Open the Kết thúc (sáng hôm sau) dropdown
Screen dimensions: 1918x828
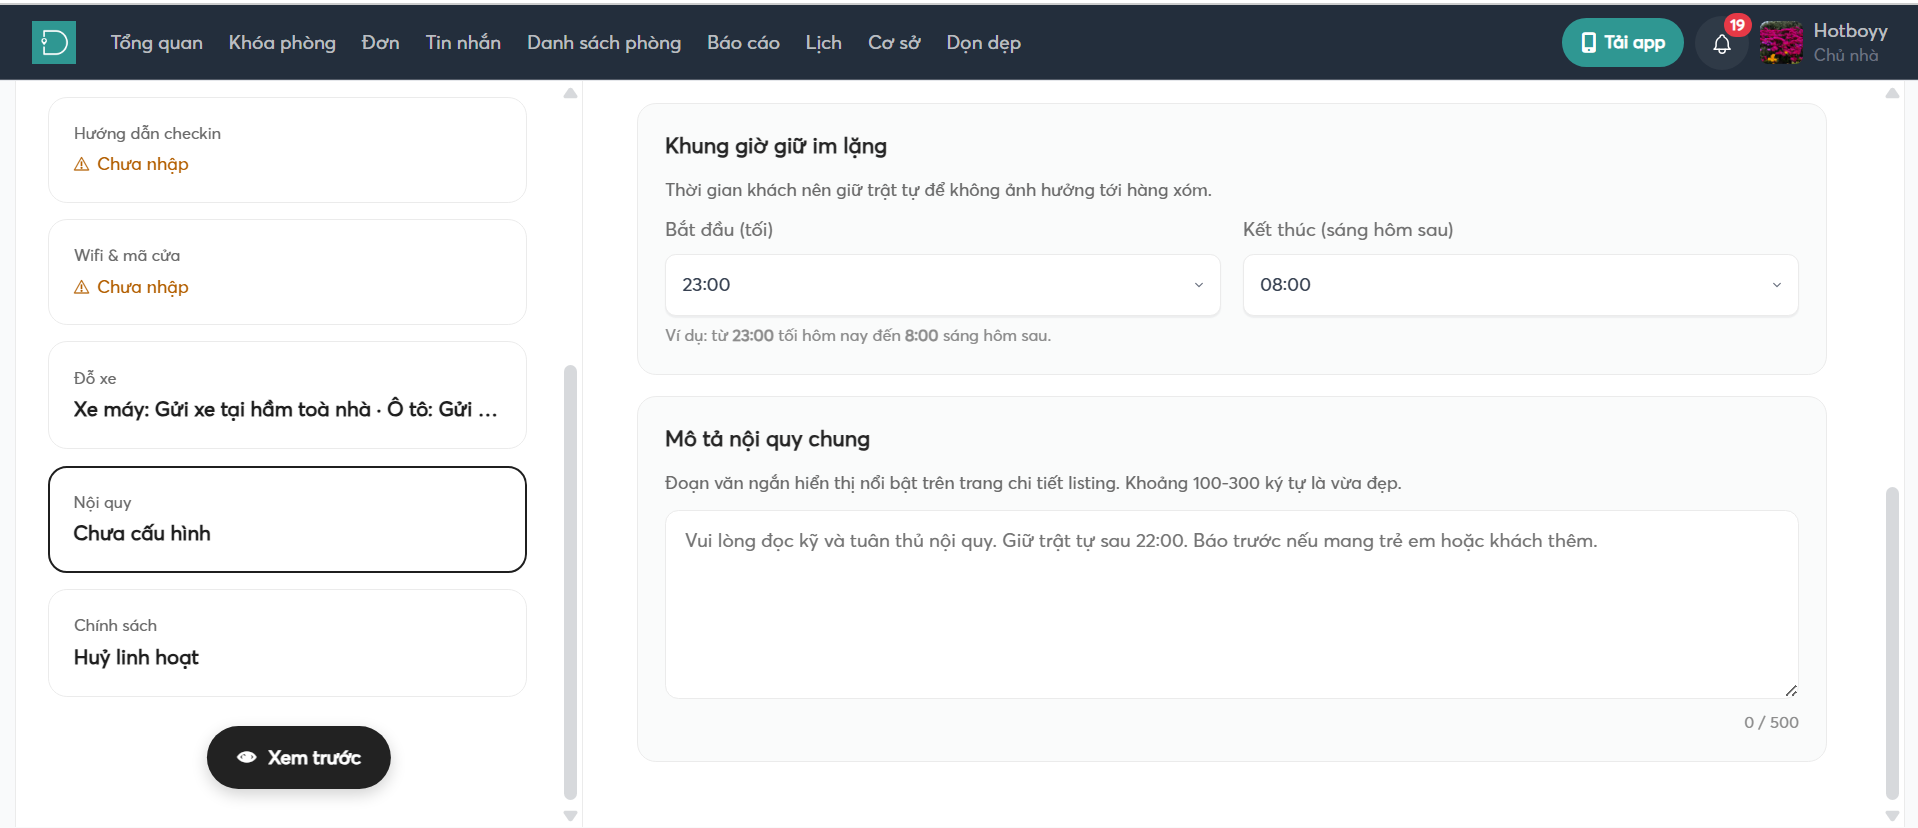(1520, 285)
